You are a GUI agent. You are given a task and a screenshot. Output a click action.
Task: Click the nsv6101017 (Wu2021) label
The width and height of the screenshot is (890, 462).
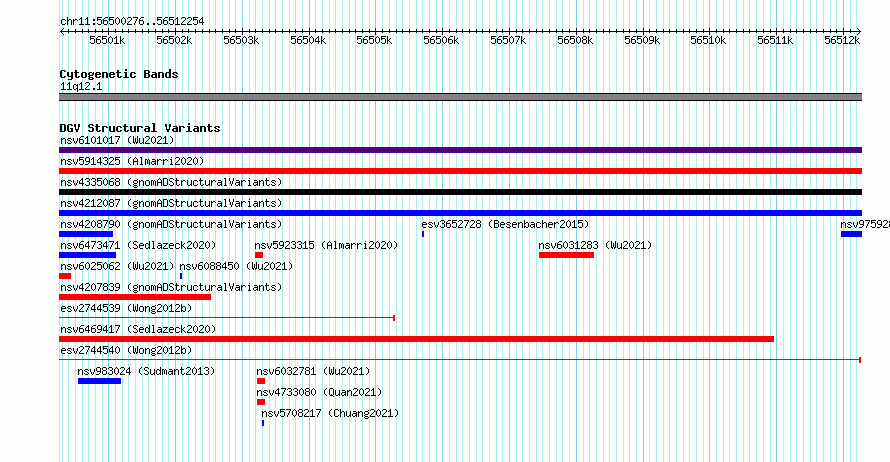[x=117, y=140]
